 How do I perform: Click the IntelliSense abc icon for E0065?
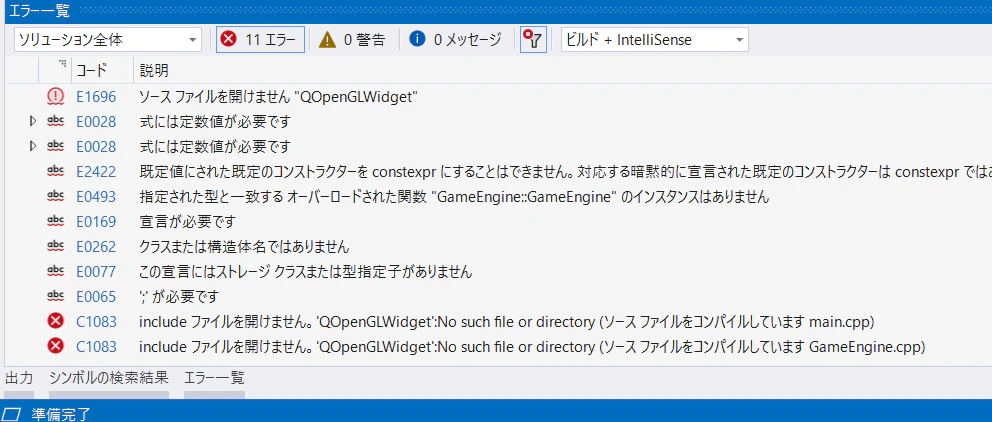pos(56,297)
